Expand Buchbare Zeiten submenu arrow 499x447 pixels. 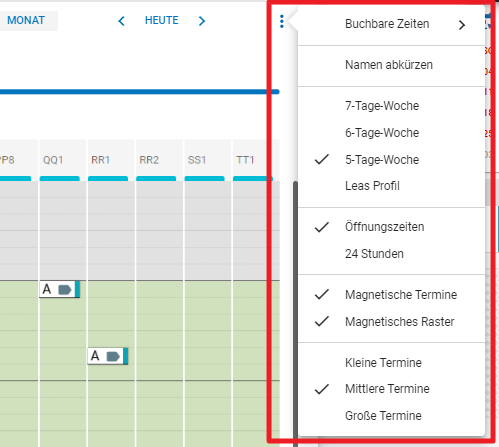pos(461,25)
